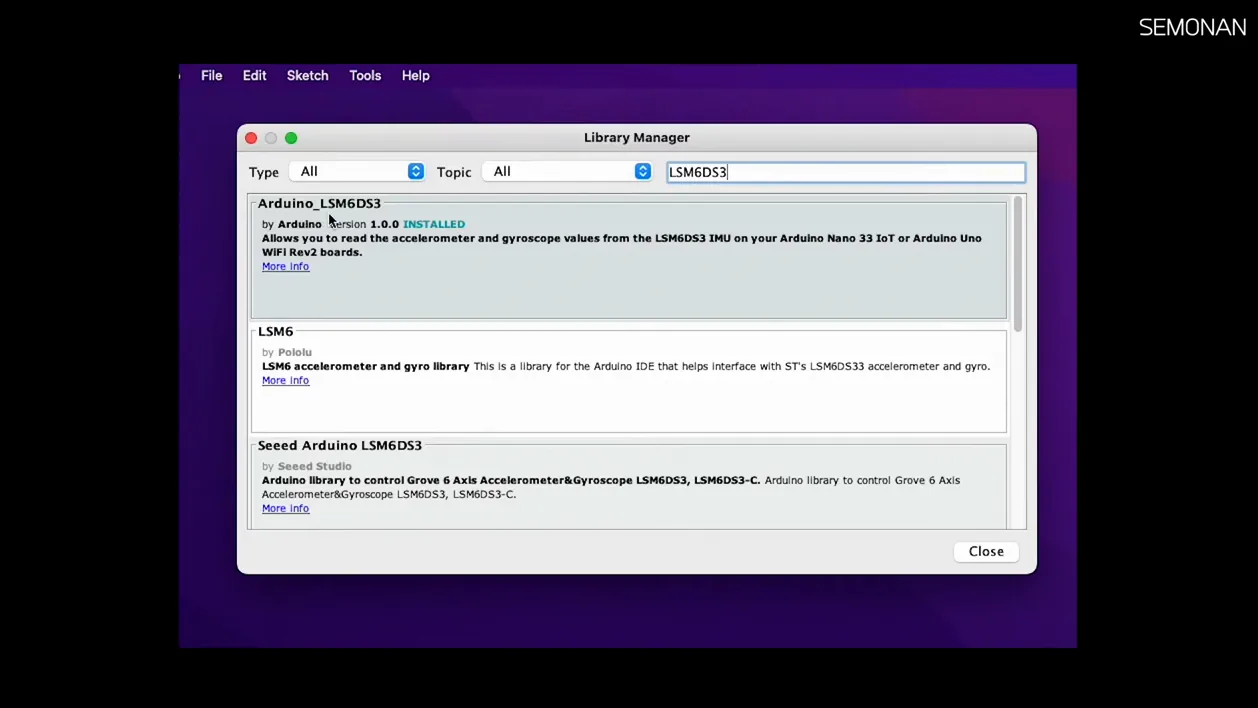Select the LSM6 library entry title
Screen dimensions: 1258x708
(275, 331)
